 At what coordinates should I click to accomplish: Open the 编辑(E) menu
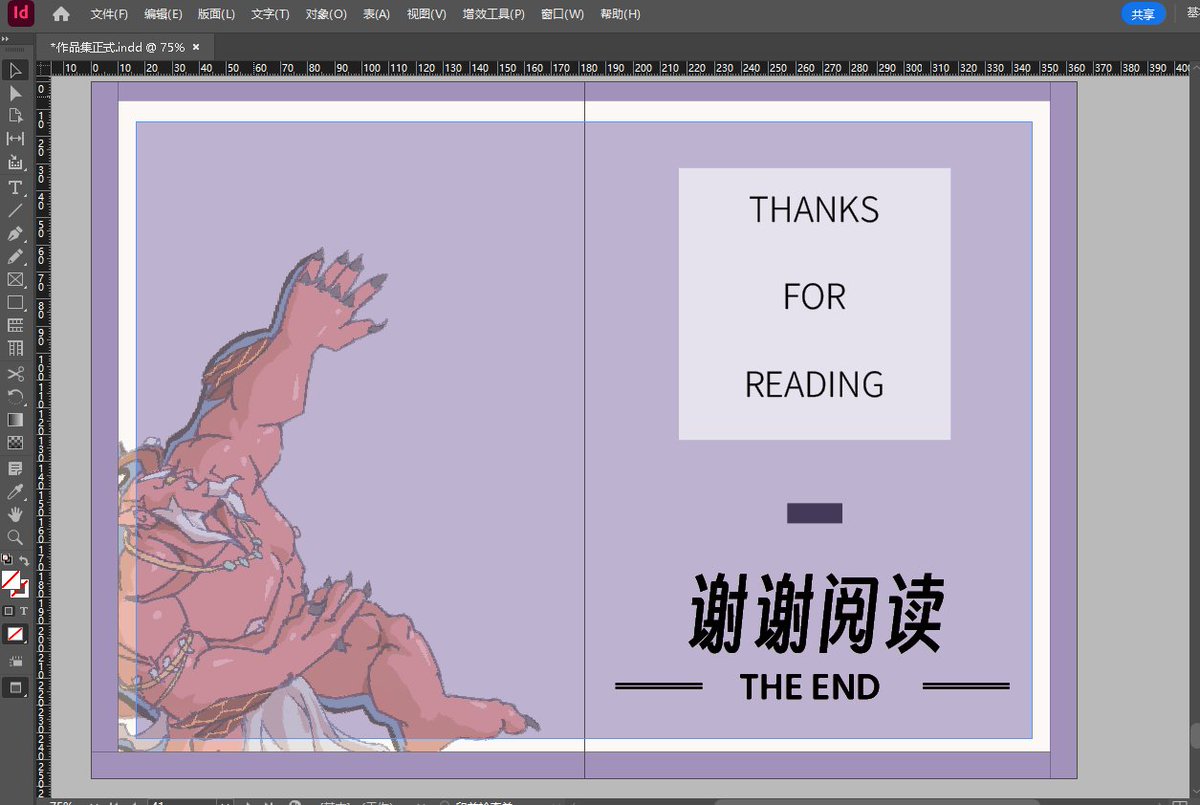(x=163, y=14)
